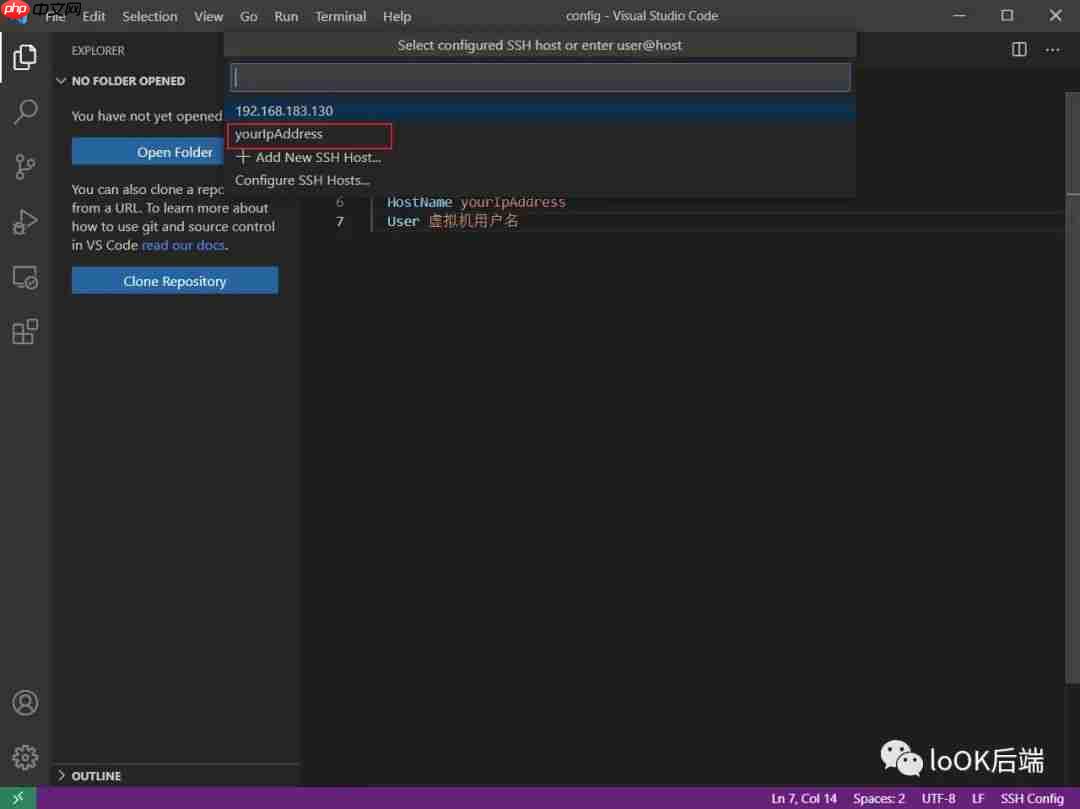Open the Terminal menu
Image resolution: width=1080 pixels, height=809 pixels.
tap(340, 16)
